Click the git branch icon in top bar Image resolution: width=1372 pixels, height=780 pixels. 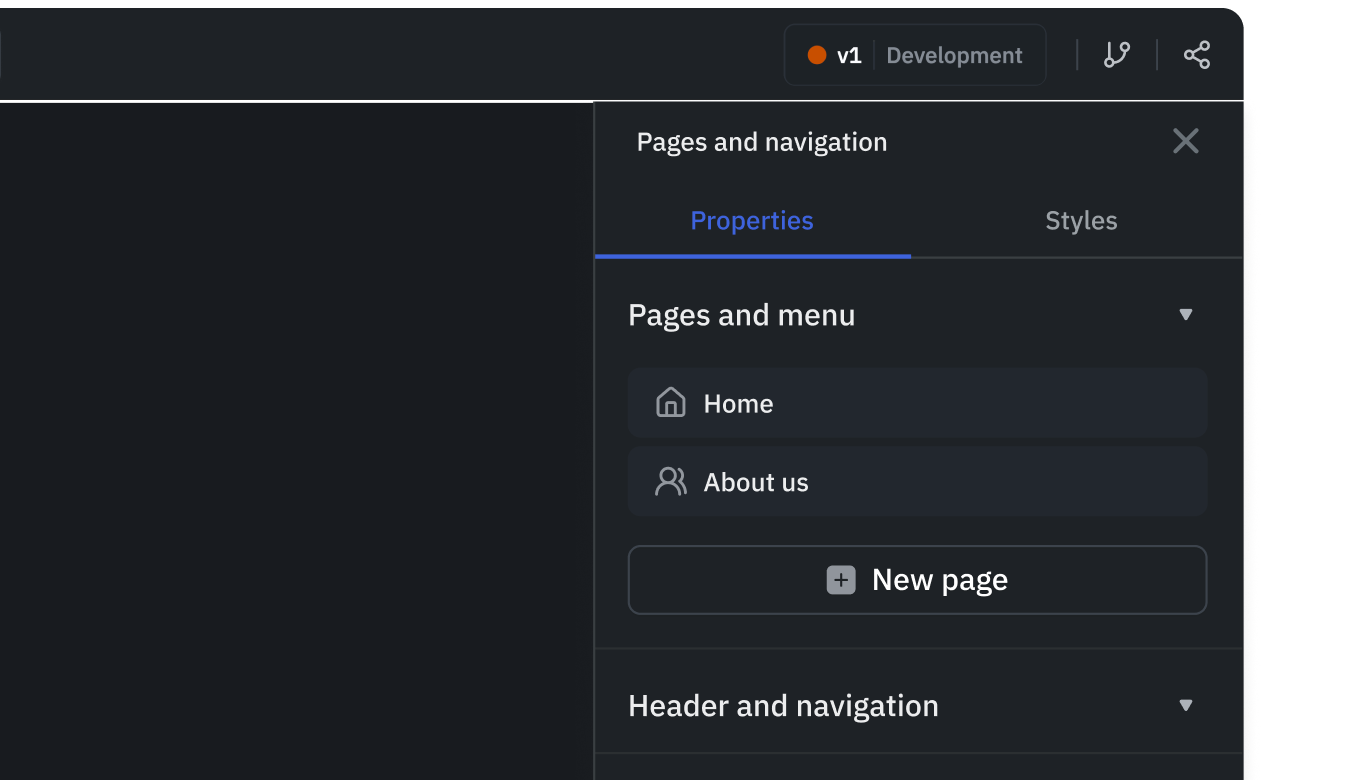[x=1117, y=55]
